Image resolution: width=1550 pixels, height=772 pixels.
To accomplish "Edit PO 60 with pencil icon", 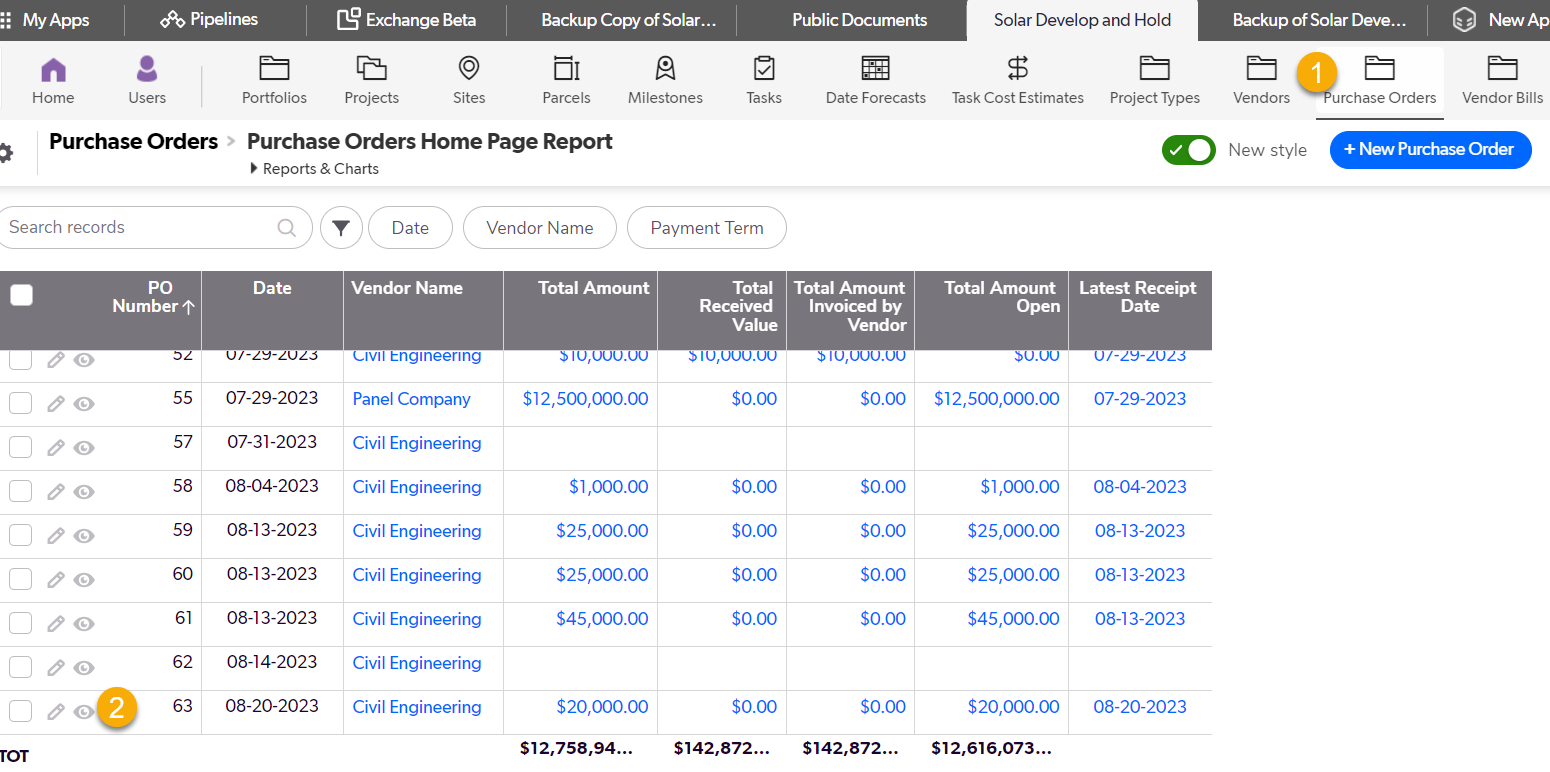I will coord(56,579).
